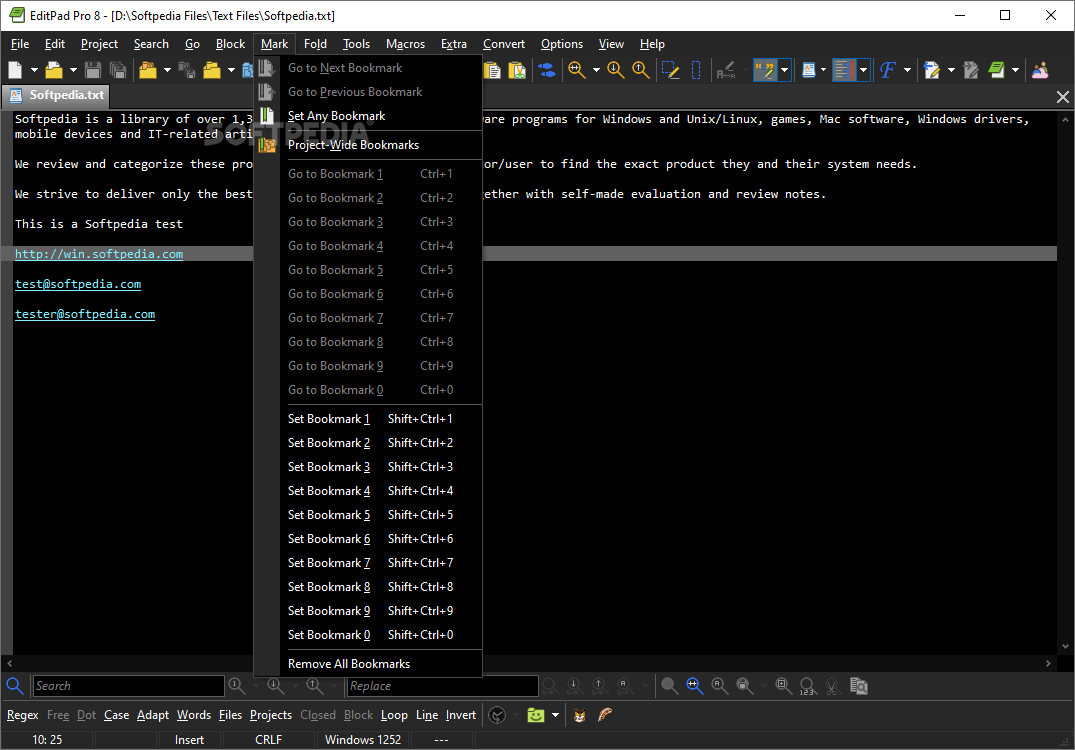This screenshot has height=750, width=1075.
Task: Click the blue search magnifier icon
Action: coord(14,686)
